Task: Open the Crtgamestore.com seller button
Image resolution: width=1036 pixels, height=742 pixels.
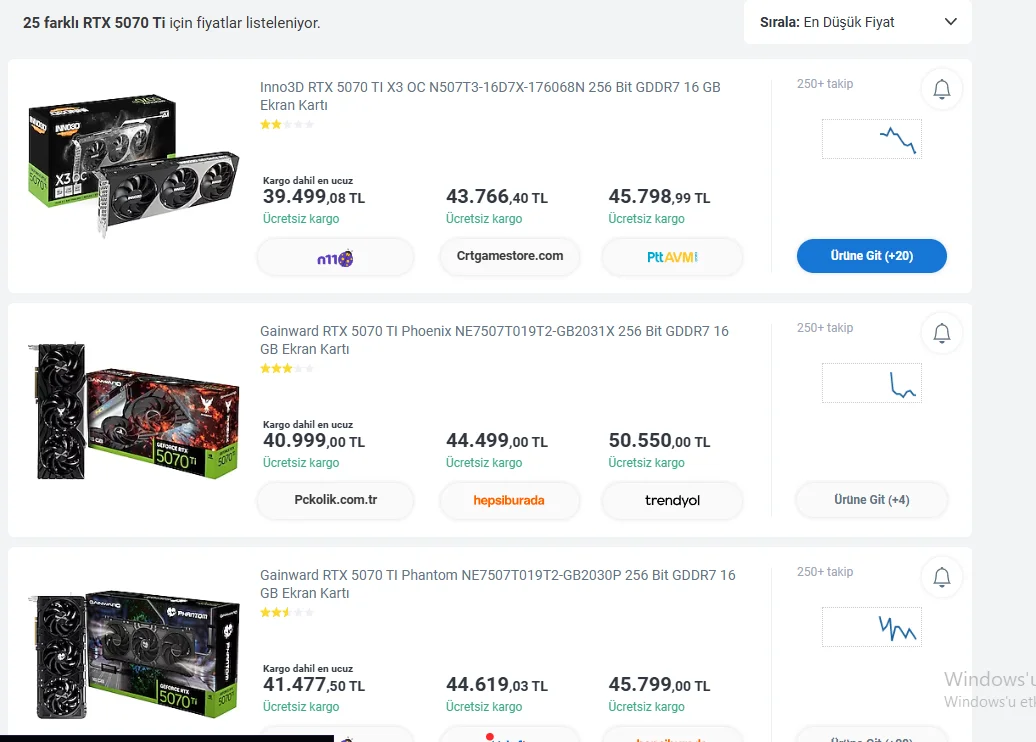Action: (x=509, y=257)
